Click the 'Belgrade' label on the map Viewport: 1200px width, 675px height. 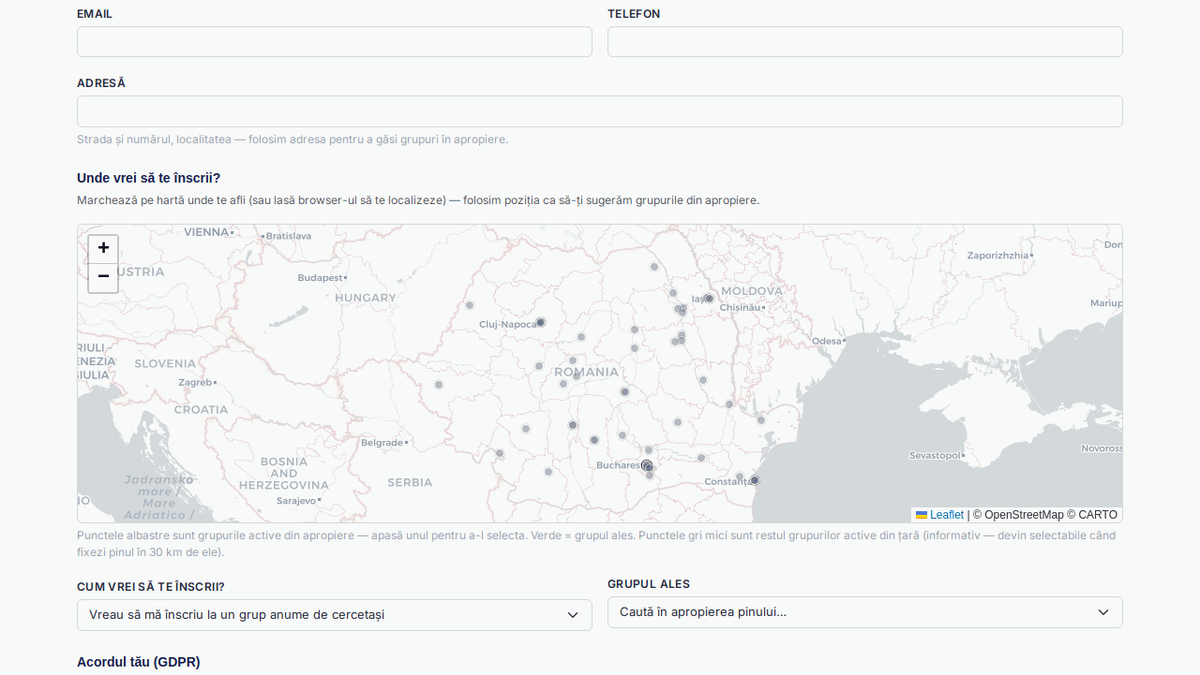point(382,442)
